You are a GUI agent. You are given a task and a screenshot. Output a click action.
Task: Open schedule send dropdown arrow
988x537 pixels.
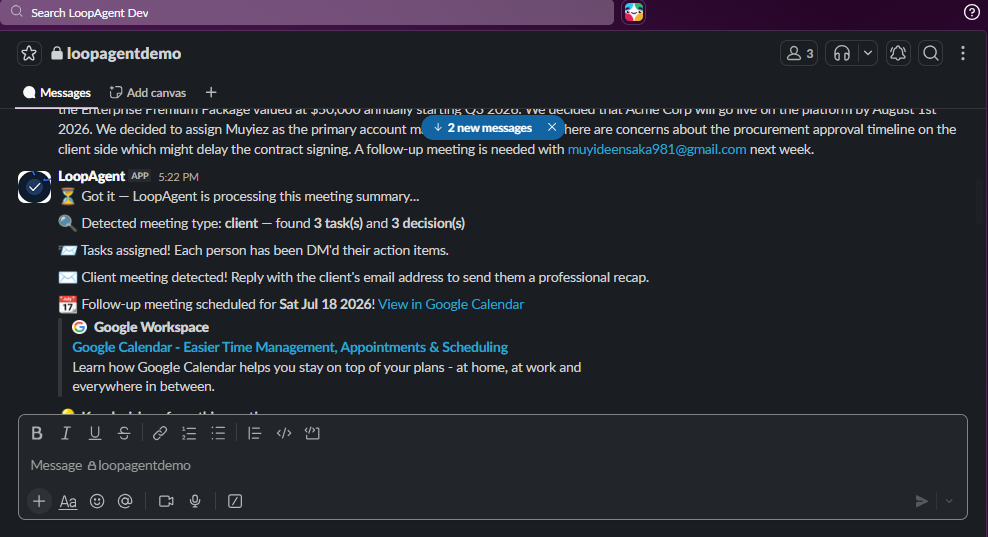pos(949,501)
